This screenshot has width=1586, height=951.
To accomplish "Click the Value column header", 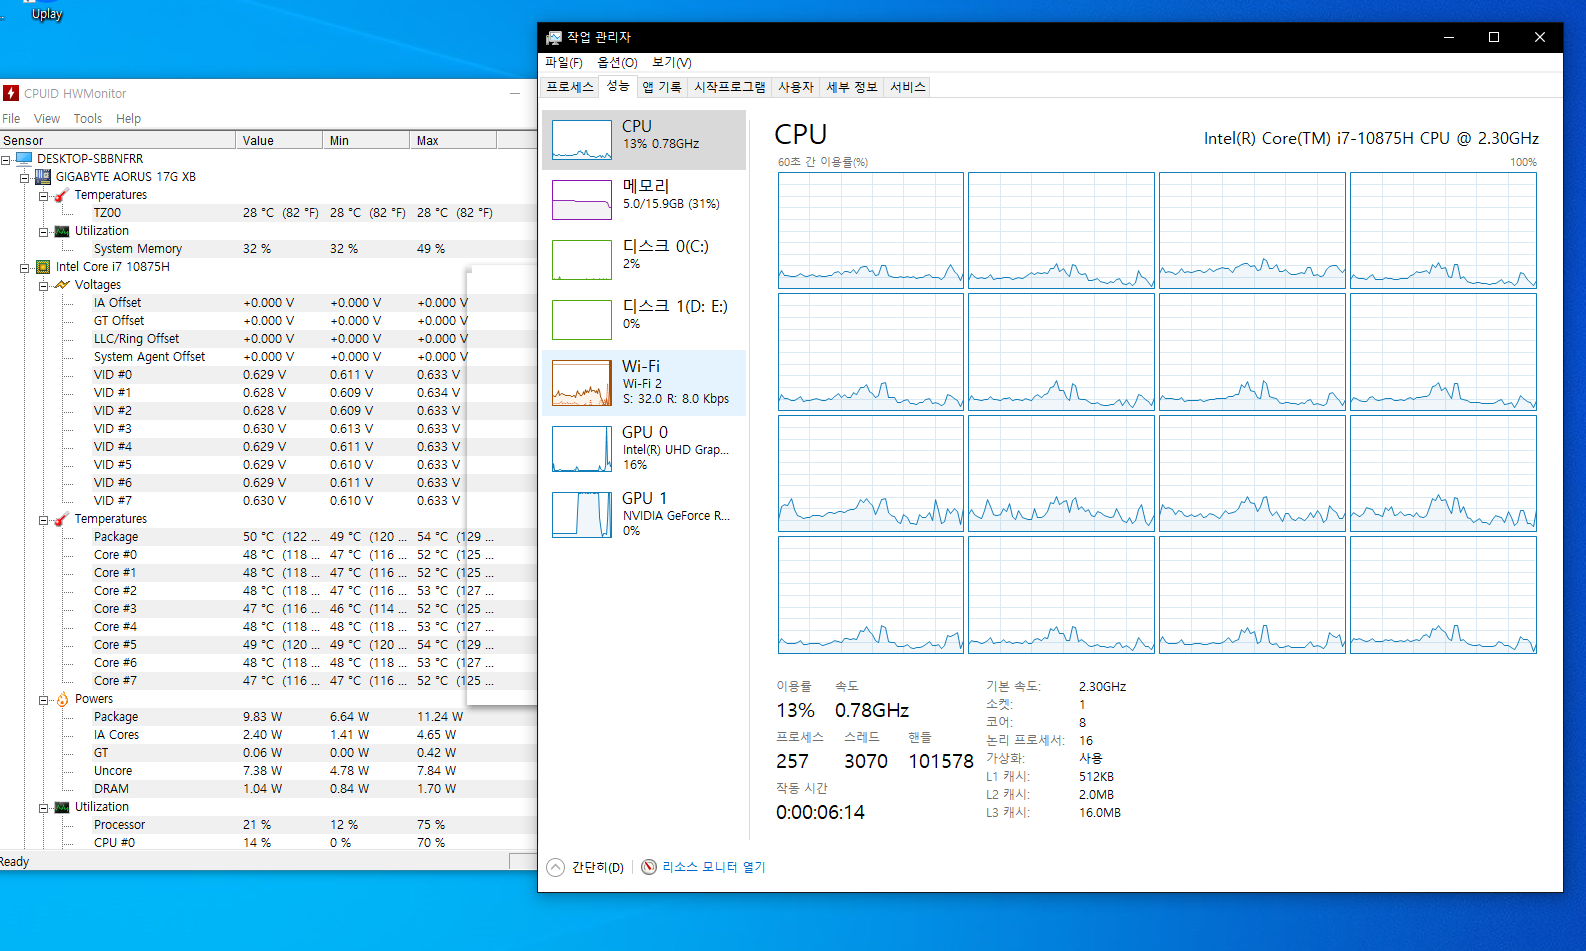I will tap(280, 140).
